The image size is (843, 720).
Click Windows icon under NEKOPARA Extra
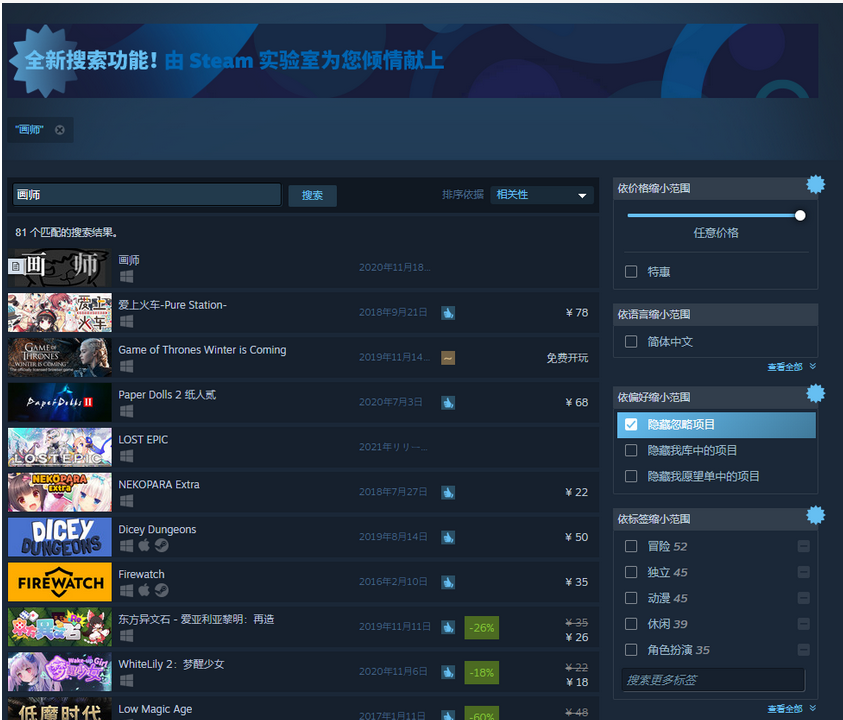[126, 501]
